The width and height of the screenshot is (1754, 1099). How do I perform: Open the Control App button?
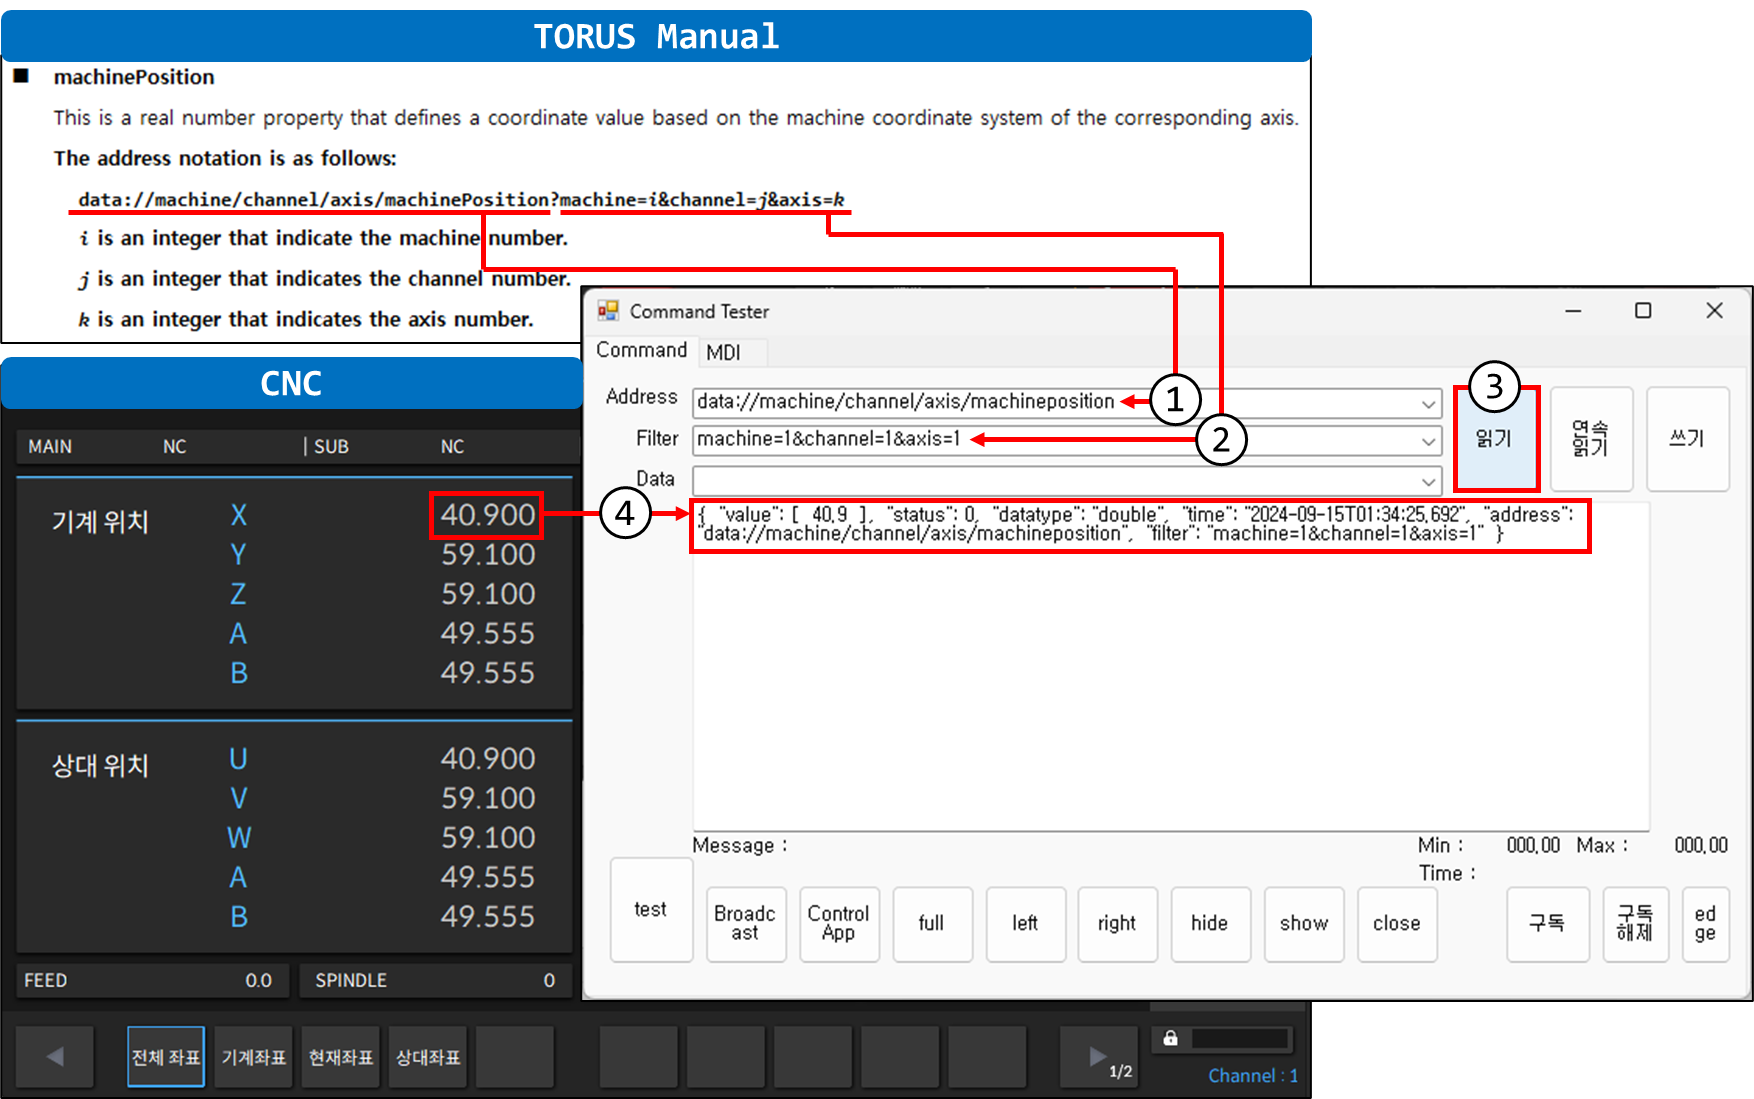[x=839, y=923]
